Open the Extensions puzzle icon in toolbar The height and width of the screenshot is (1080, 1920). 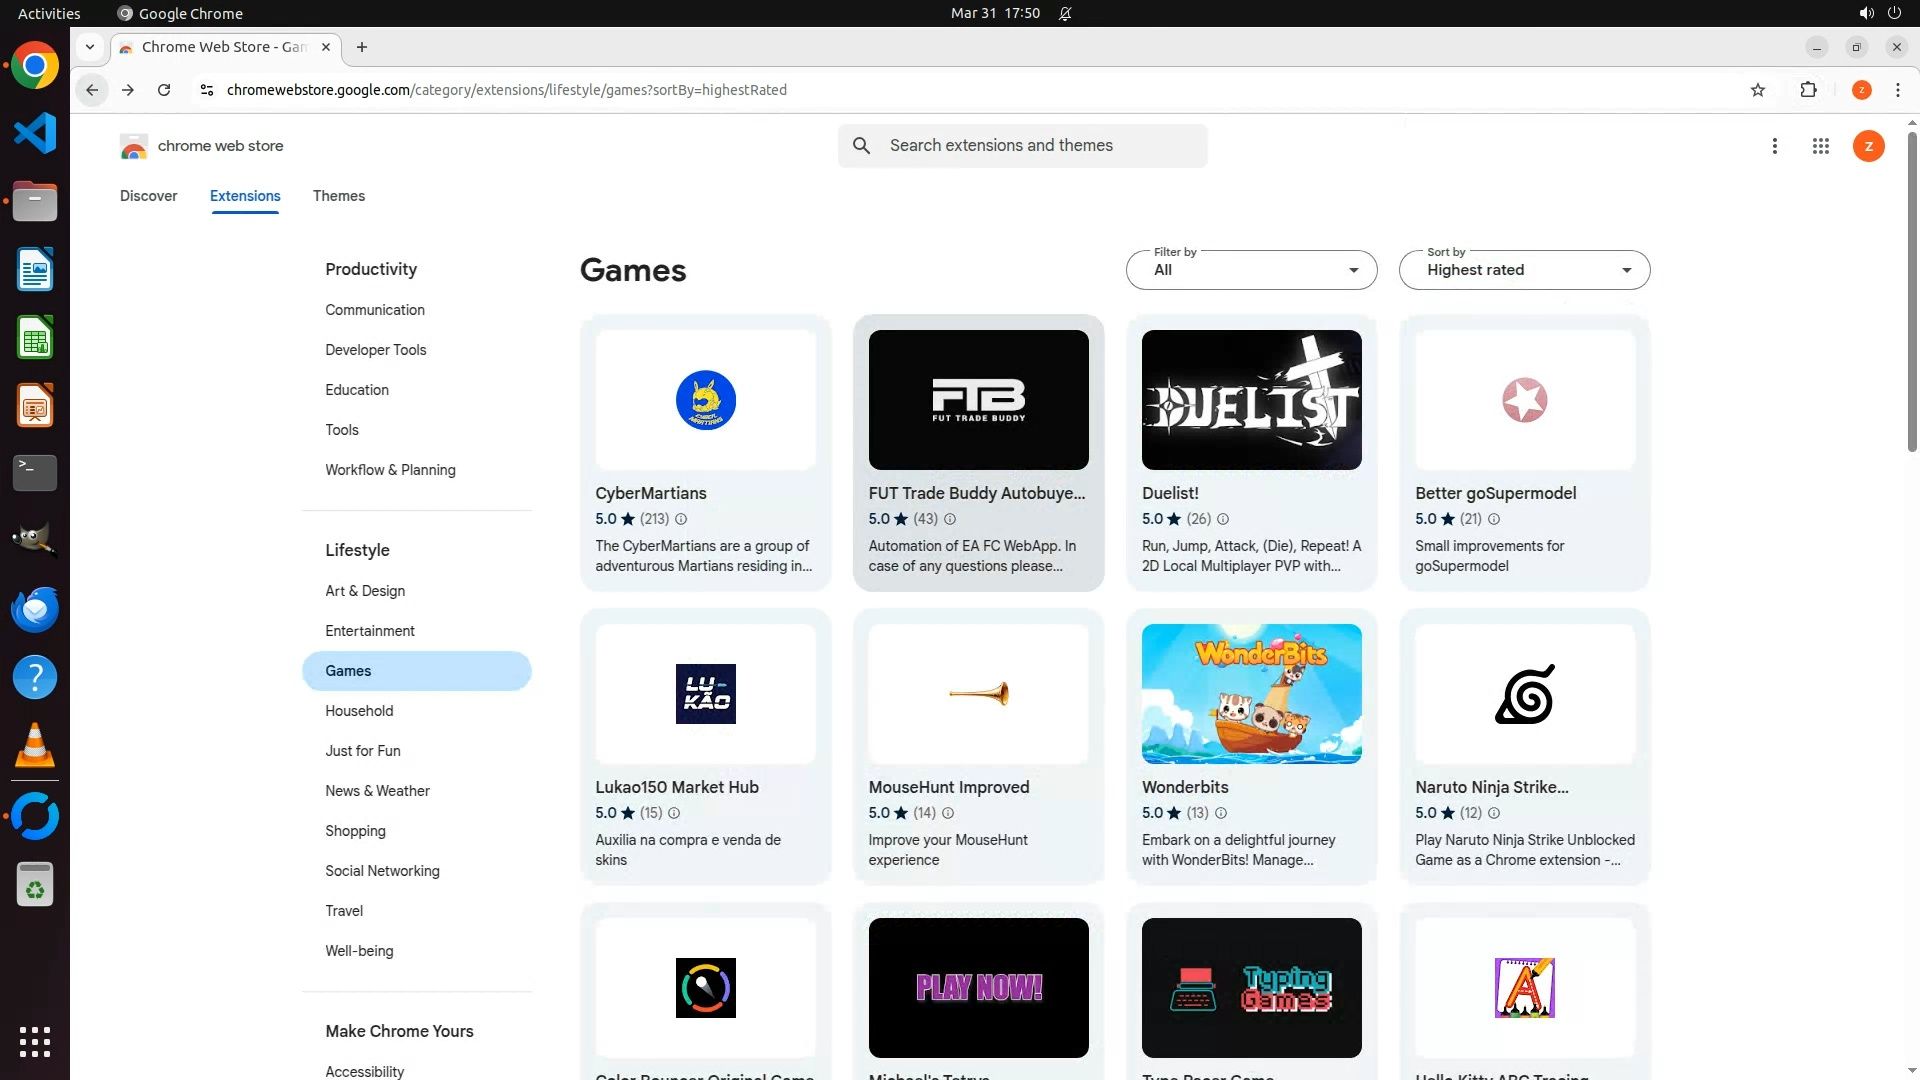(1808, 90)
